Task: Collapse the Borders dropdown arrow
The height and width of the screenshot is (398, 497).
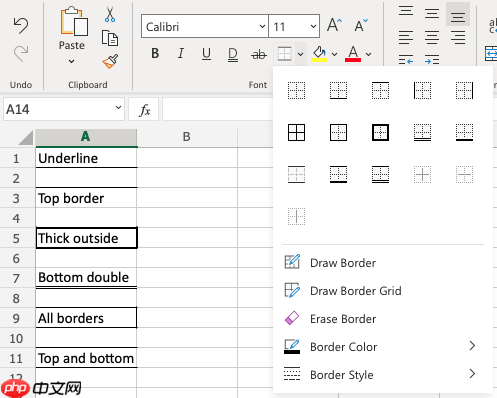Action: point(300,54)
